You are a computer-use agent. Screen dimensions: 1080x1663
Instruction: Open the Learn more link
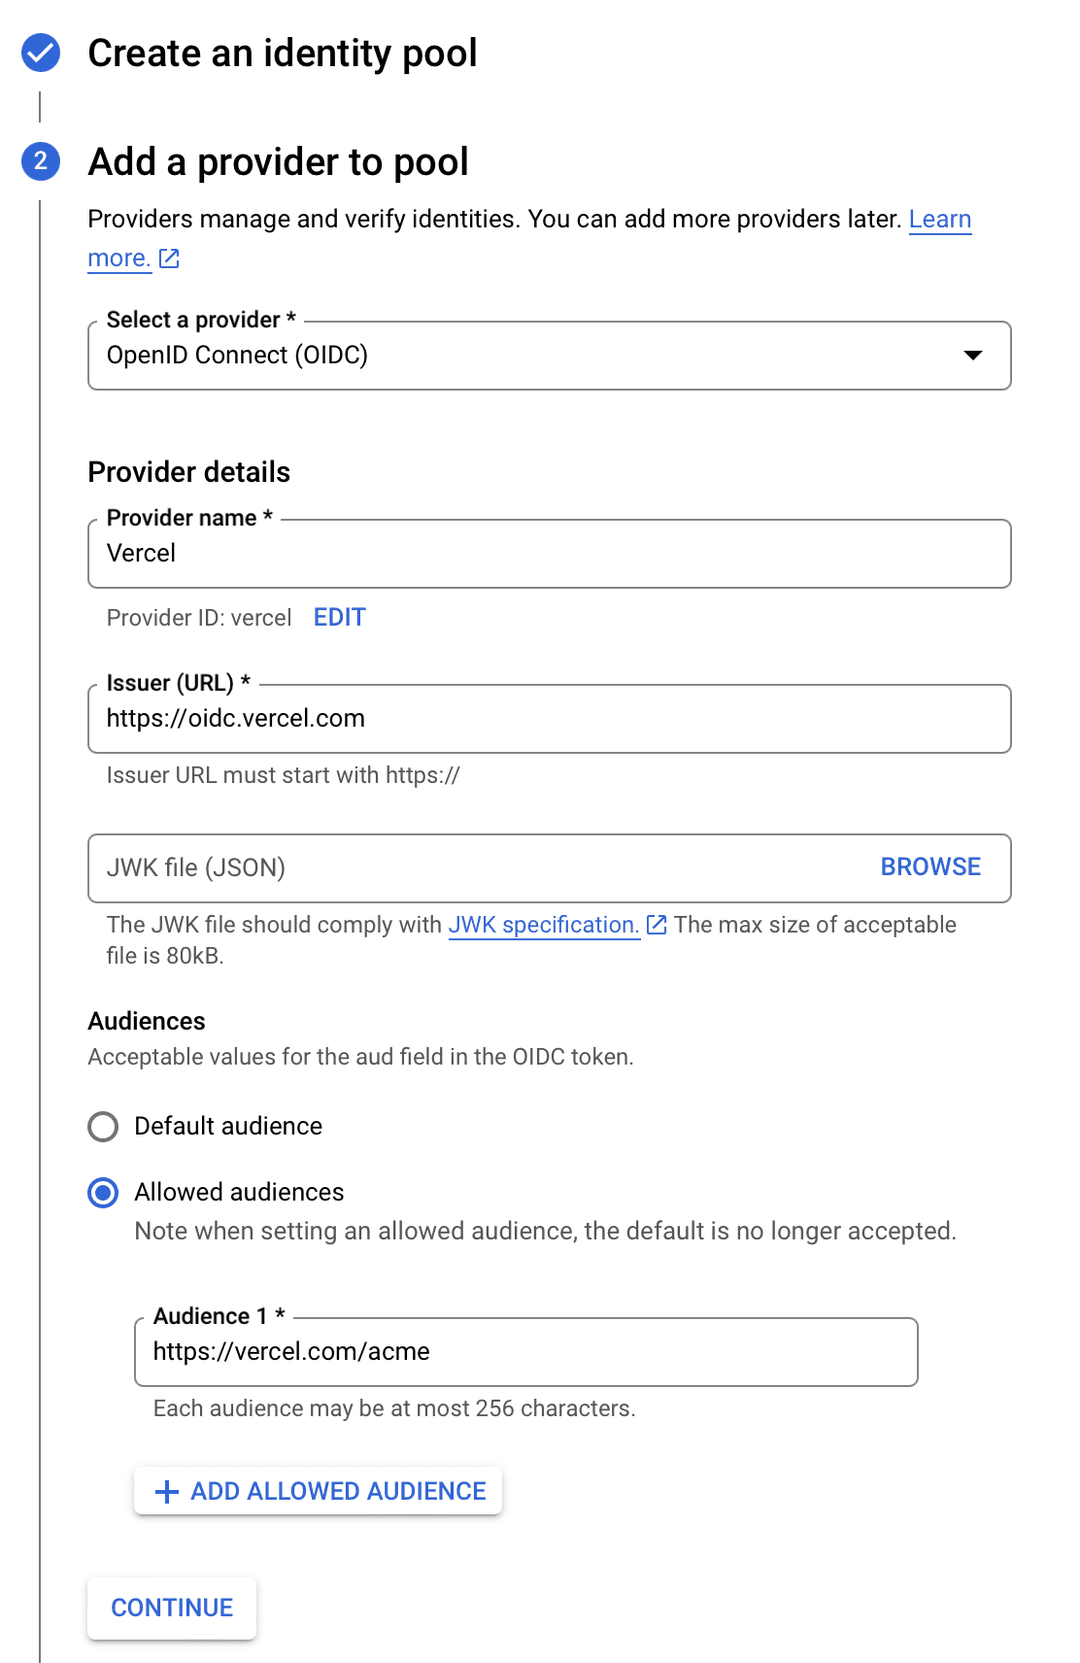pyautogui.click(x=939, y=220)
